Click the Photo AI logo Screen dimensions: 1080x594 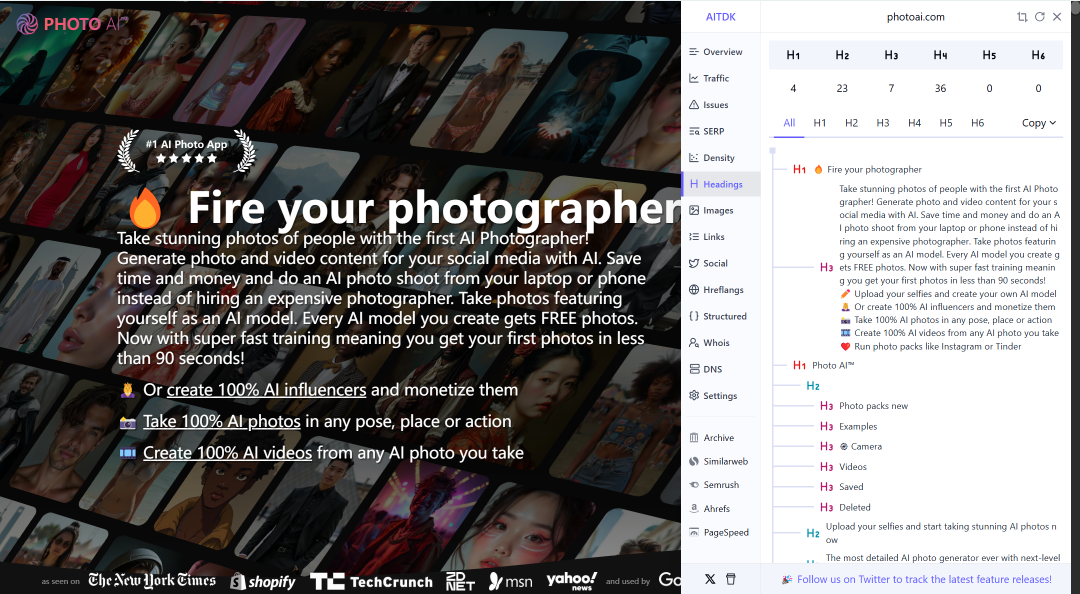pyautogui.click(x=72, y=24)
